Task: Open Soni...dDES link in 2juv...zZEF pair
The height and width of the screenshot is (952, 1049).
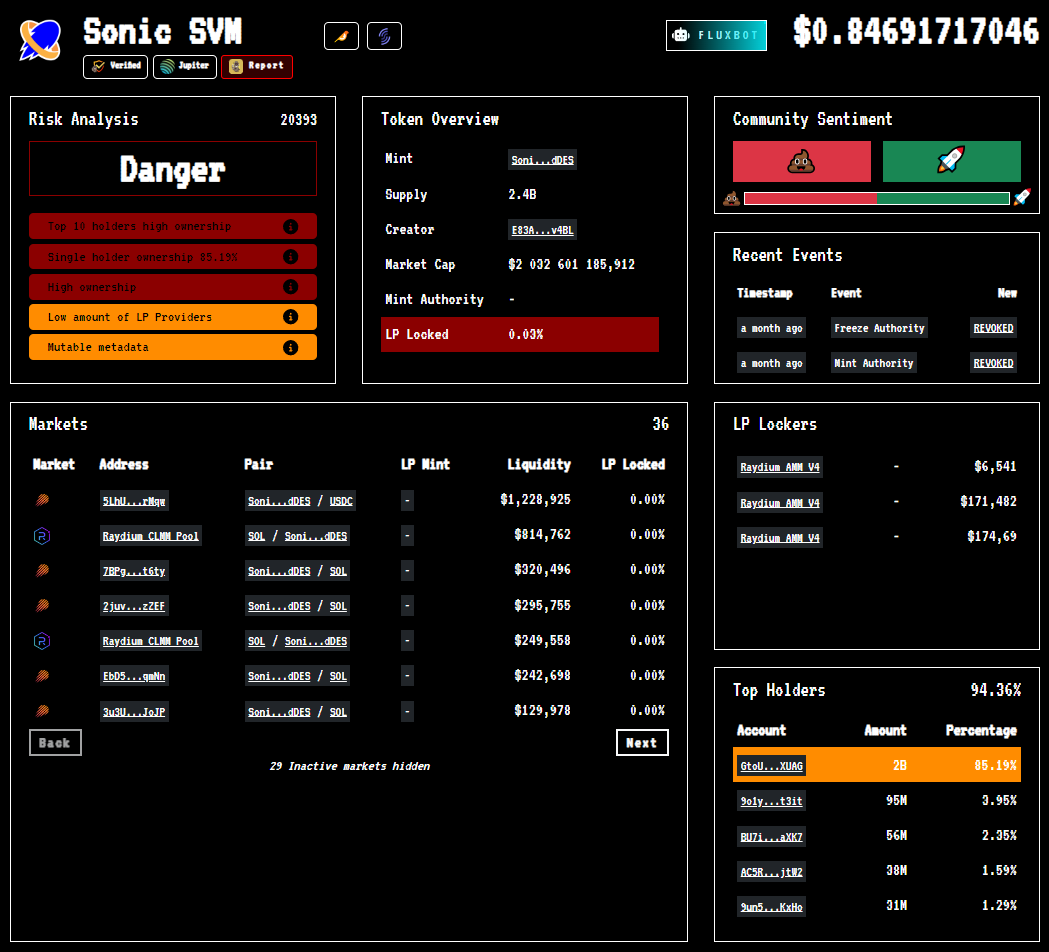Action: pos(279,607)
